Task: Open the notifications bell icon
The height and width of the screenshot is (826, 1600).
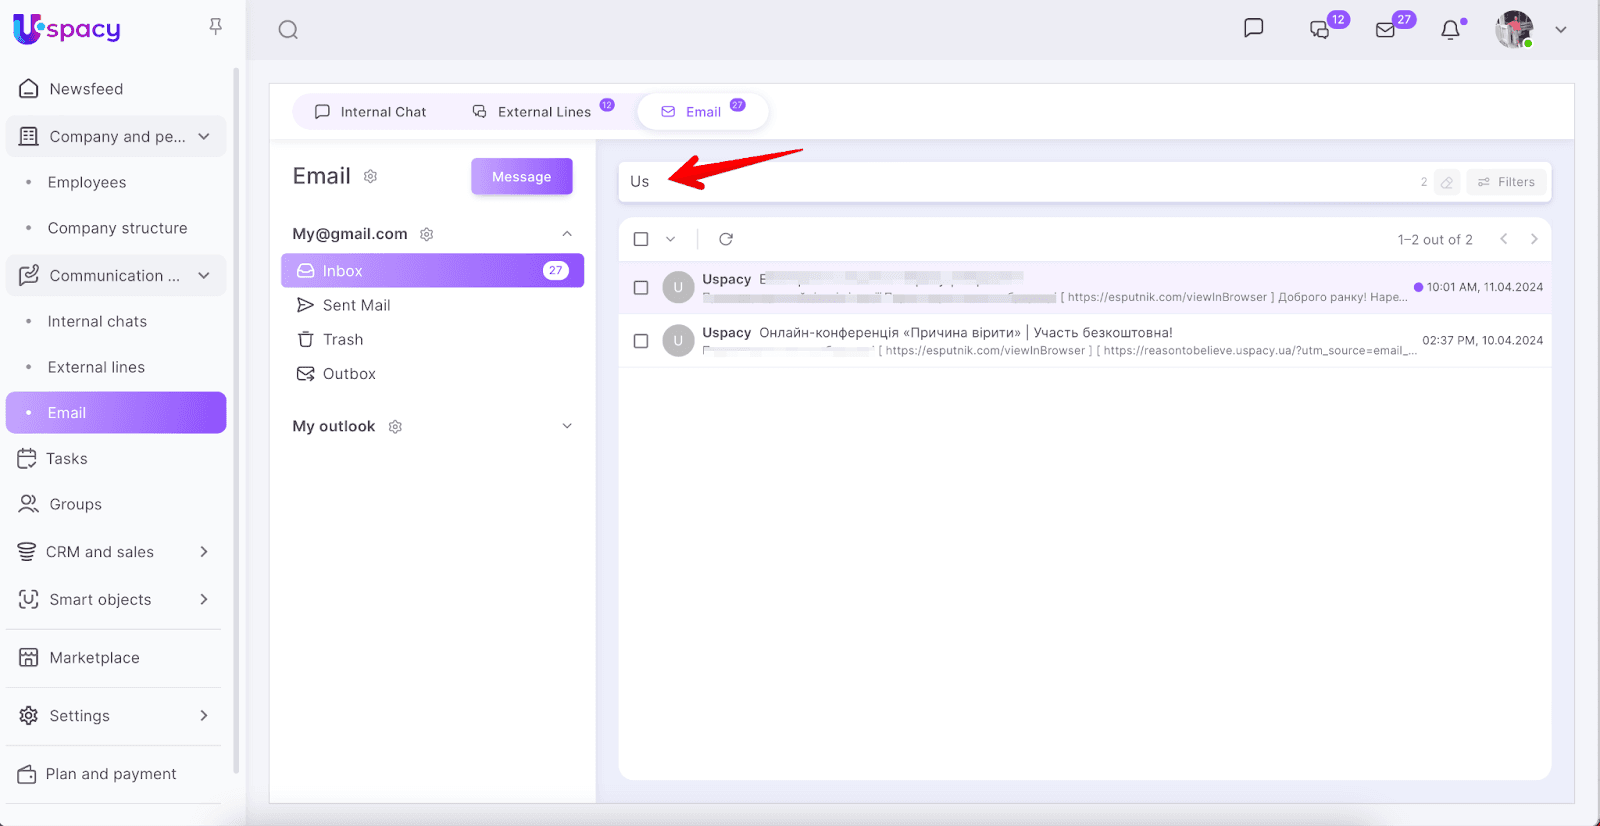Action: 1450,30
